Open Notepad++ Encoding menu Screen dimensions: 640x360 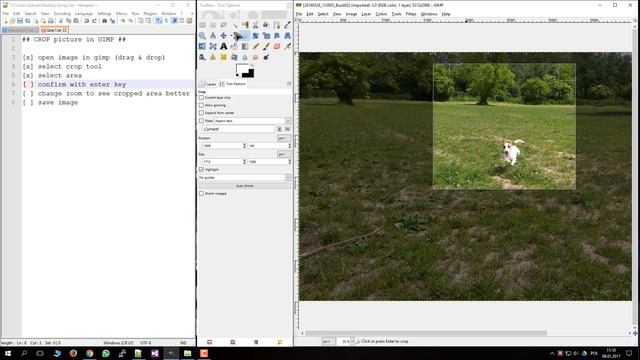click(x=62, y=13)
